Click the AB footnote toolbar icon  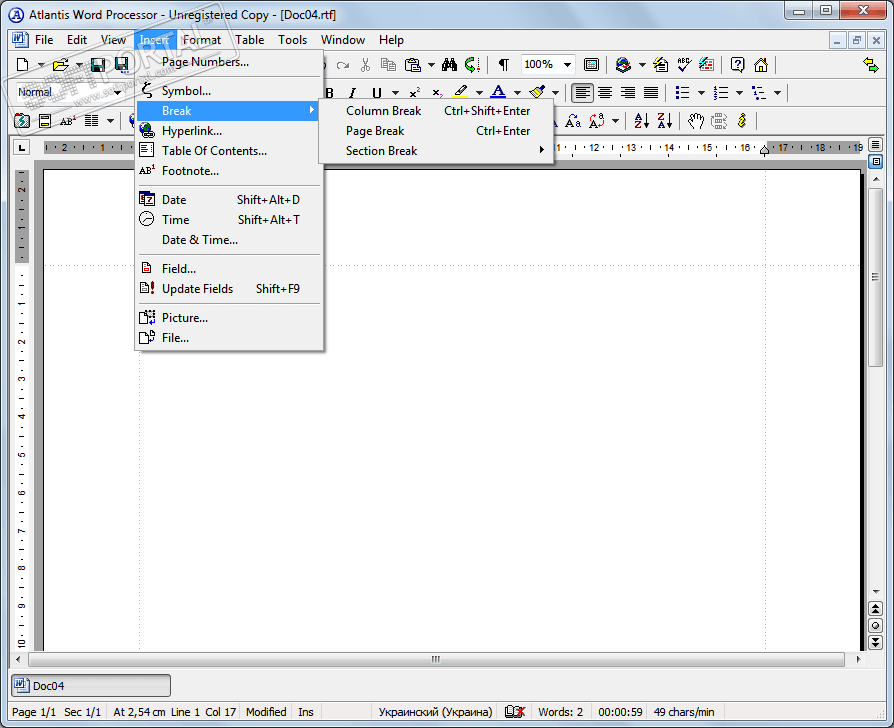(x=68, y=121)
